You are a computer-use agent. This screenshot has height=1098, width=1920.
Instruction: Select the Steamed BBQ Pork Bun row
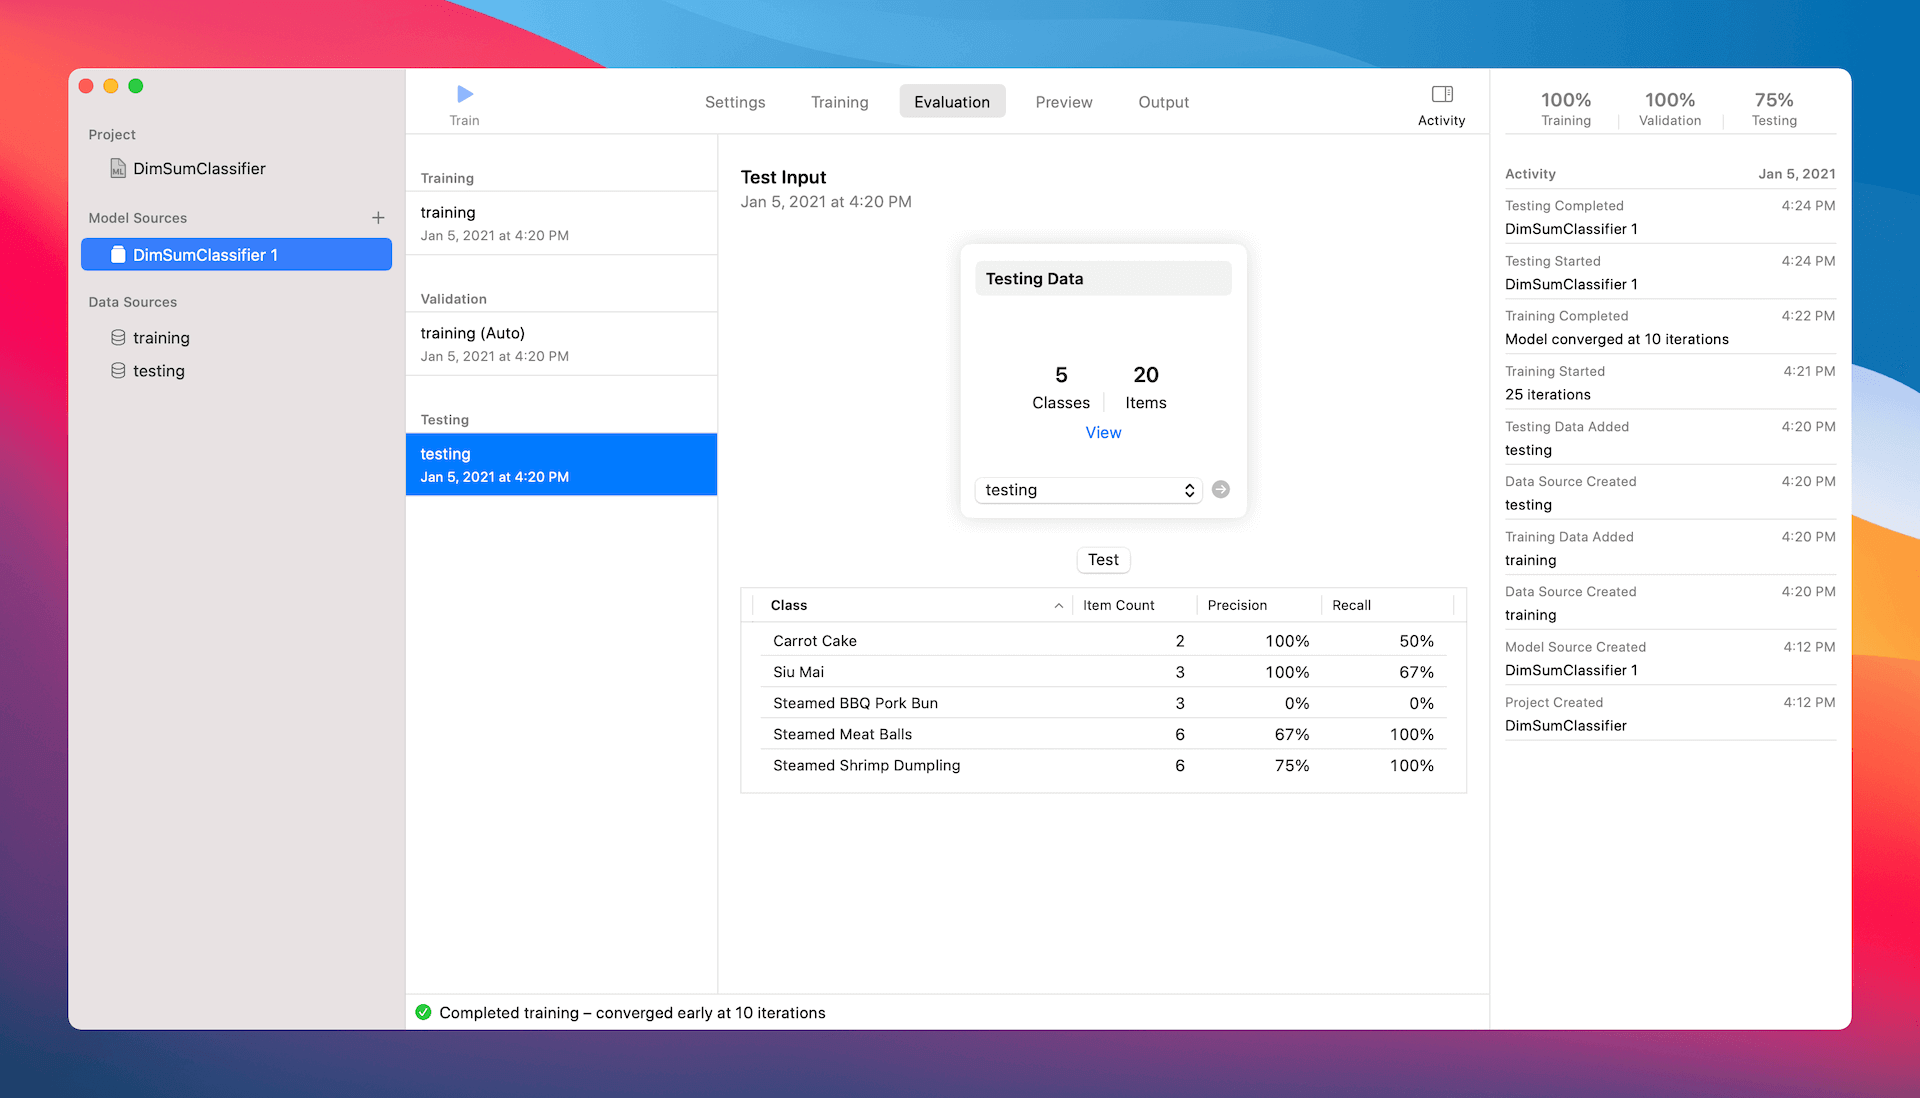1102,703
